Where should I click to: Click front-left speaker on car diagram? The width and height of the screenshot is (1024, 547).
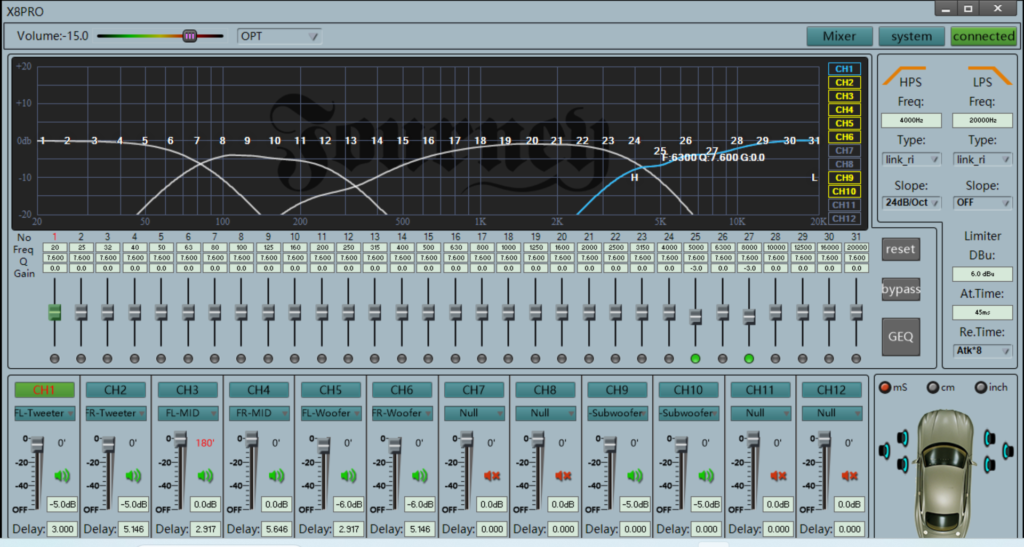pyautogui.click(x=903, y=438)
